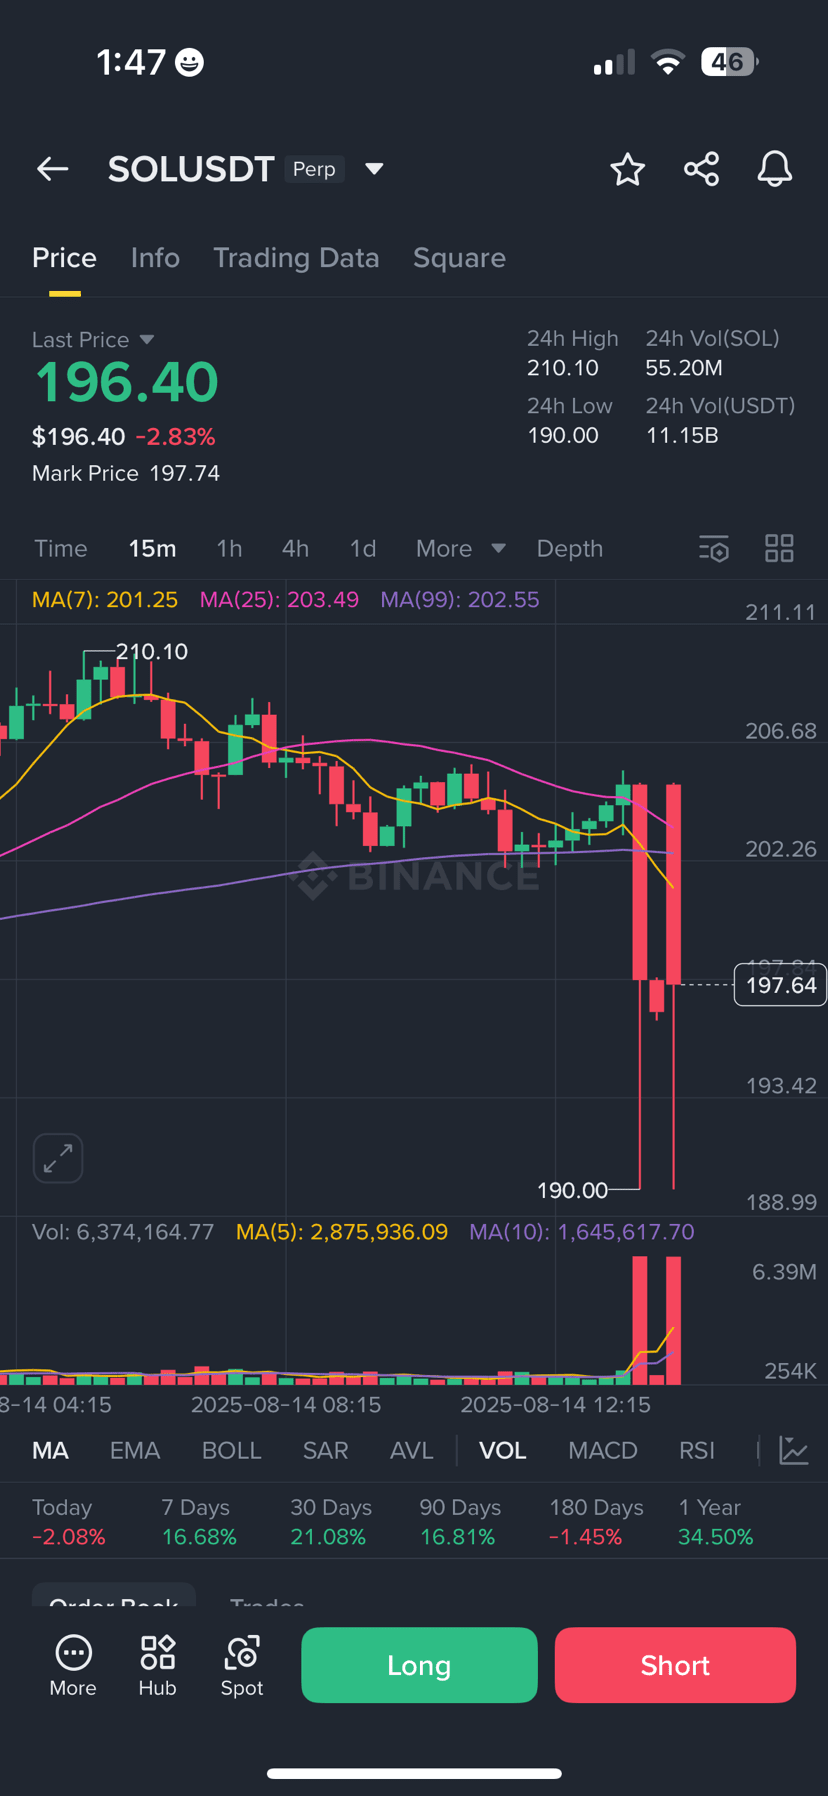Screen dimensions: 828x1796
Task: Select the 1h interval
Action: (229, 548)
